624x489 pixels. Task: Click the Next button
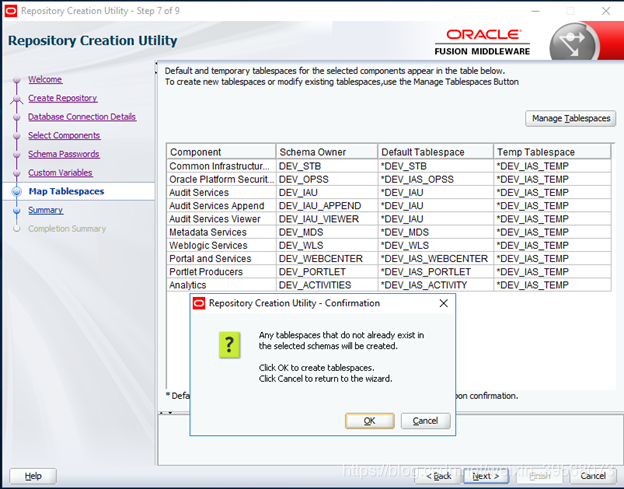(486, 476)
